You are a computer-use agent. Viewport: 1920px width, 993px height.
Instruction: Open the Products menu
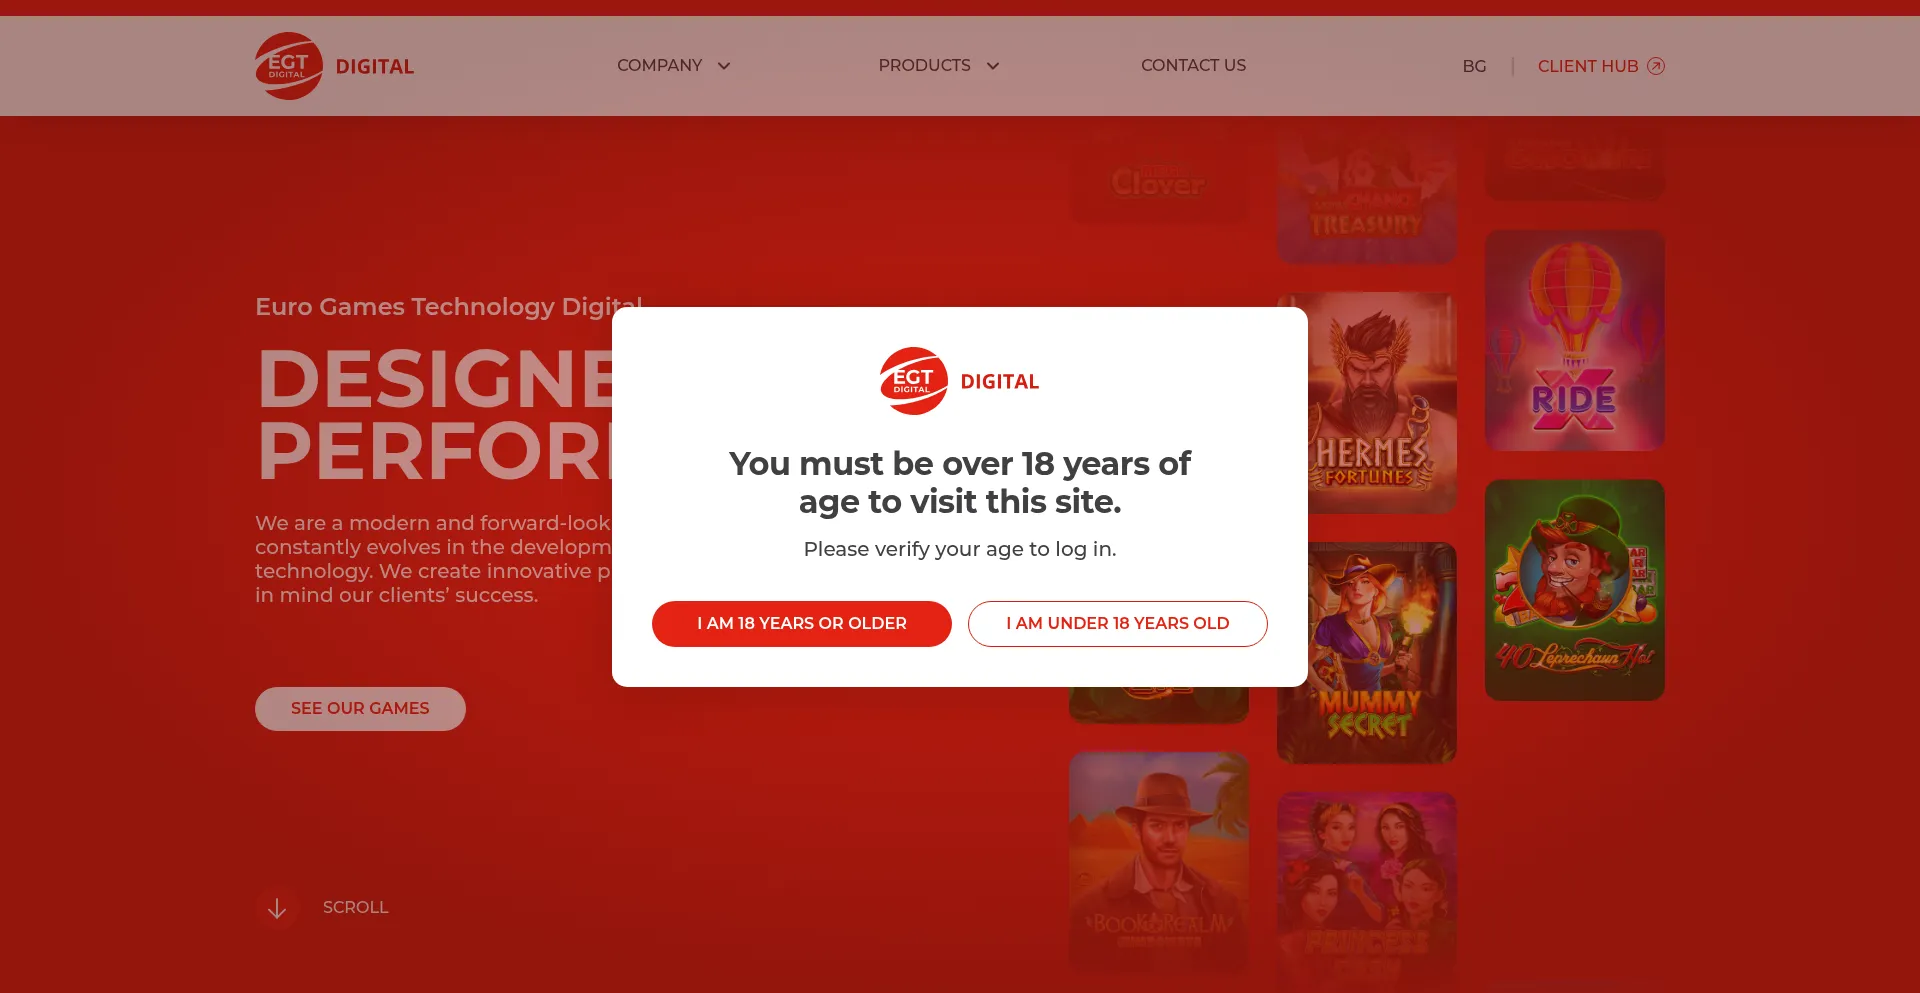[924, 65]
